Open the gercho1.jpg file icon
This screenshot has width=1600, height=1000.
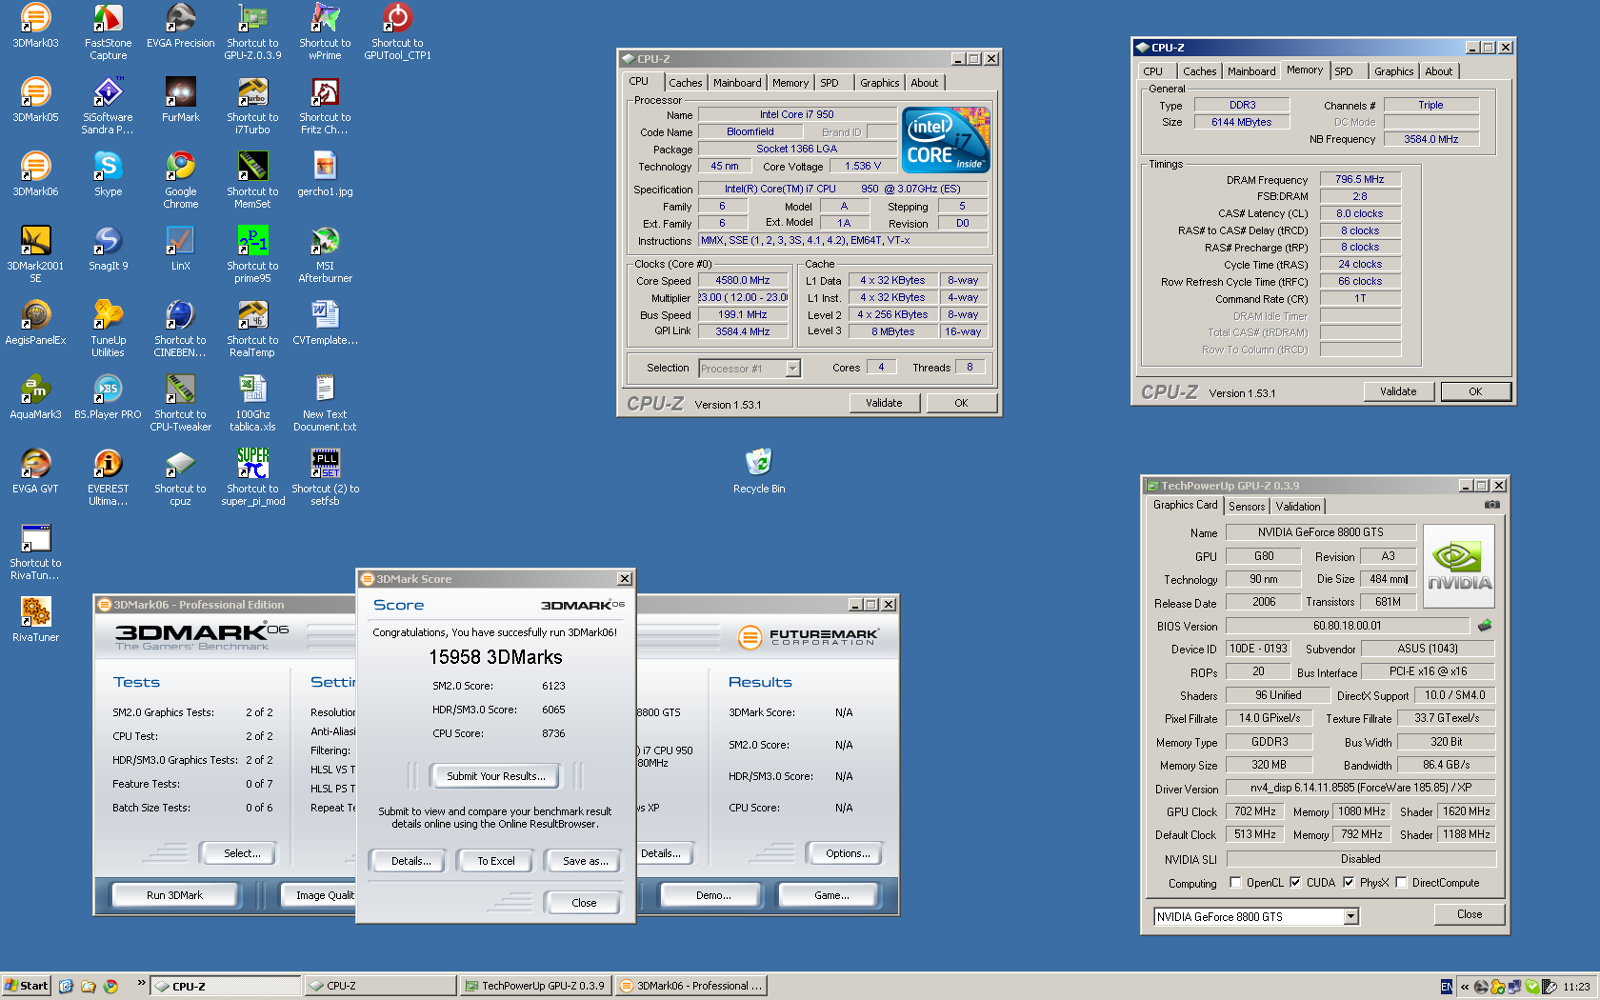(325, 175)
